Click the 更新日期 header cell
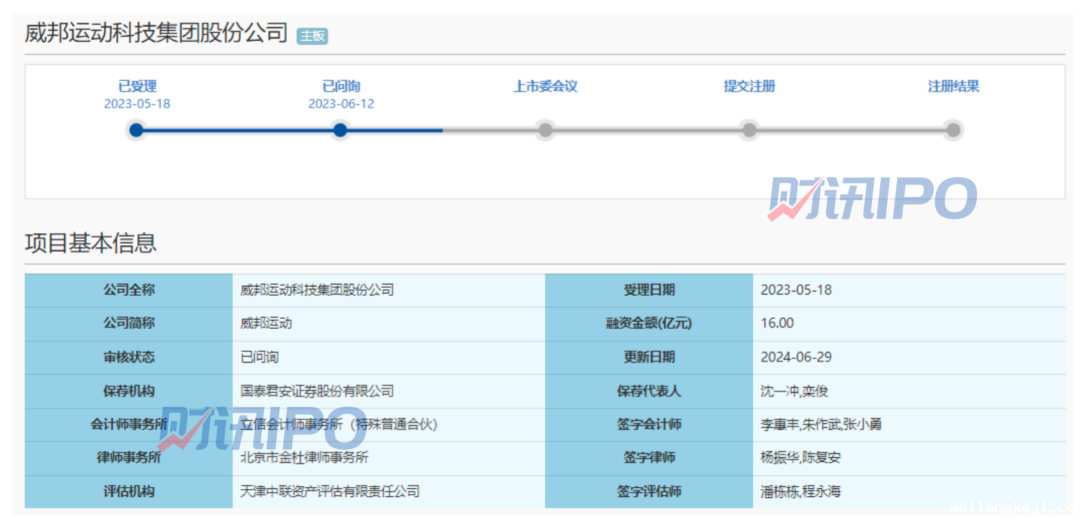 tap(649, 357)
